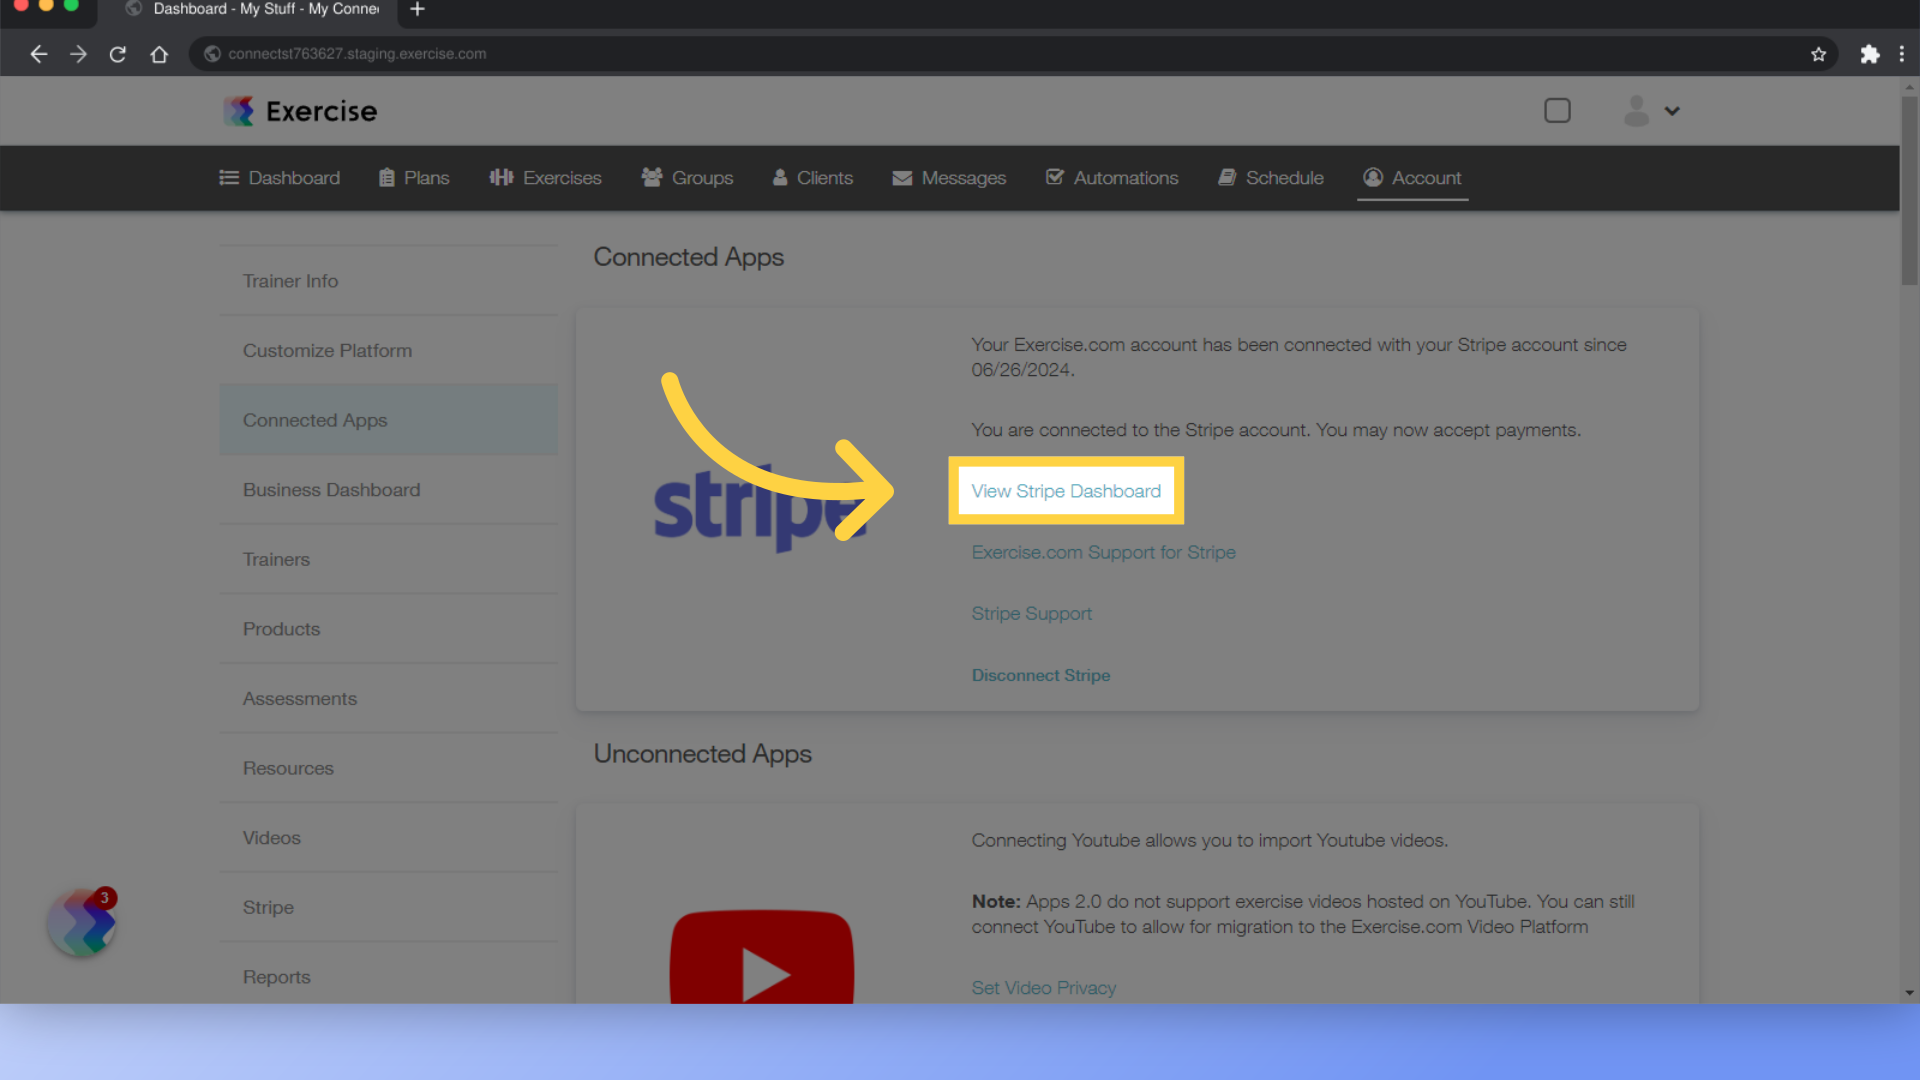Expand the profile dropdown chevron
Image resolution: width=1920 pixels, height=1080 pixels.
click(x=1672, y=111)
